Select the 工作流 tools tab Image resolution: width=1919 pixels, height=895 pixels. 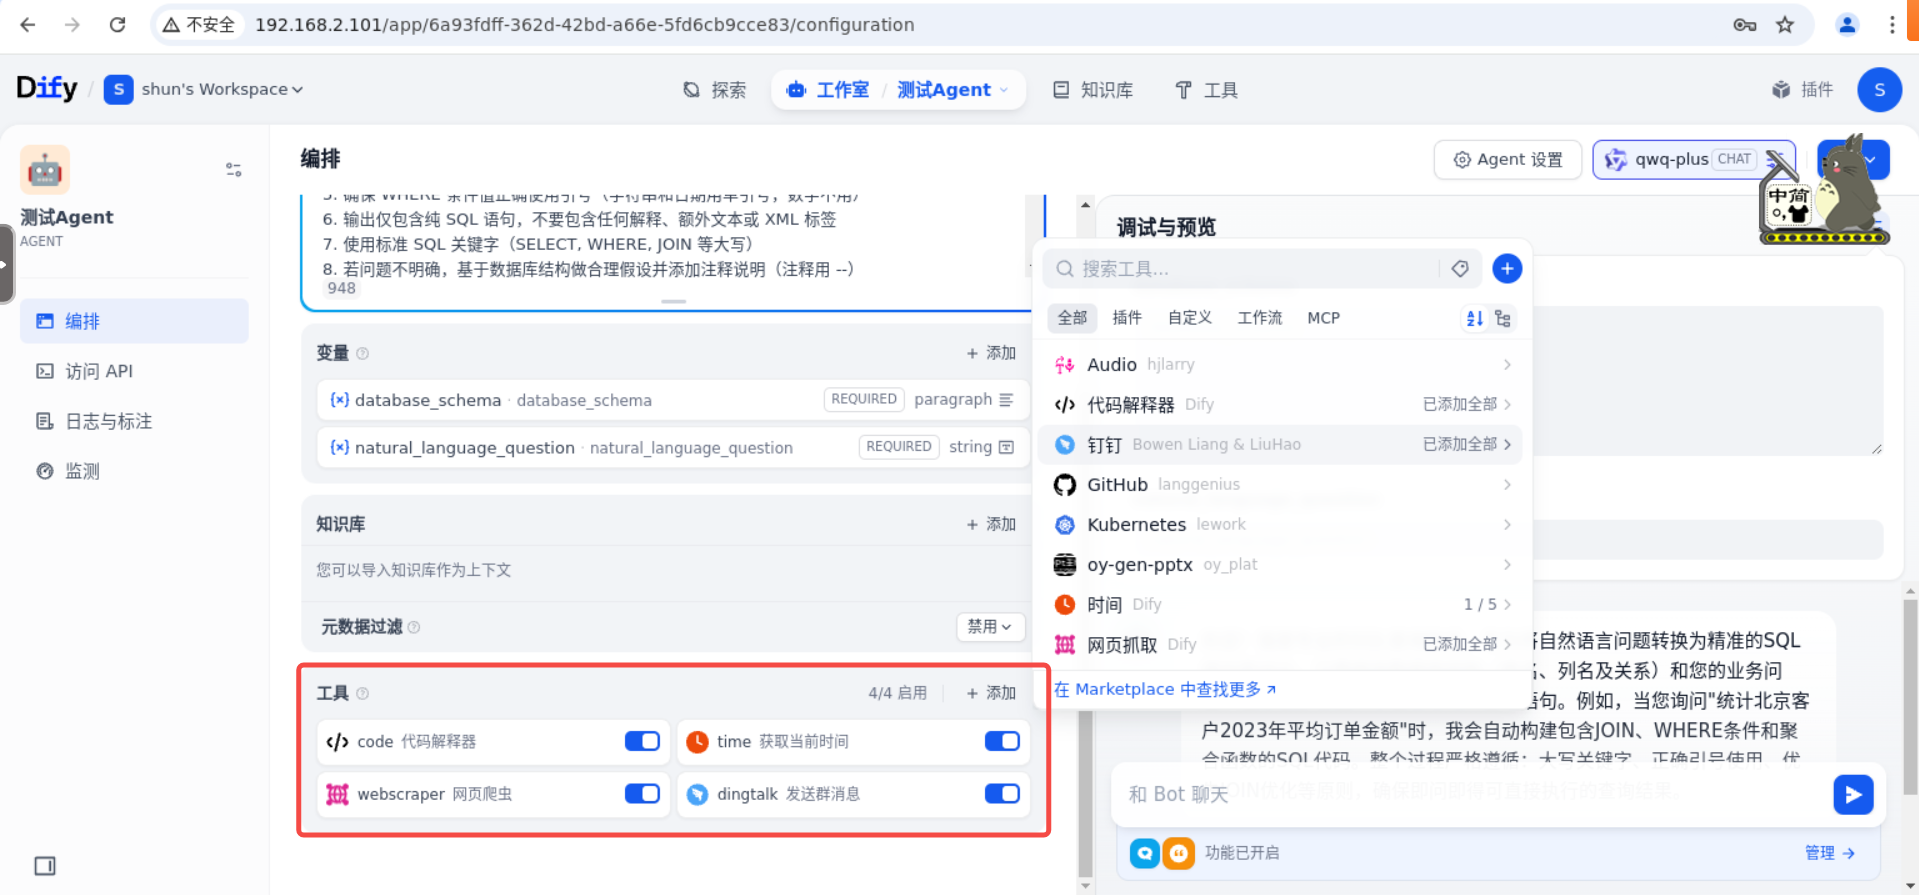1260,318
